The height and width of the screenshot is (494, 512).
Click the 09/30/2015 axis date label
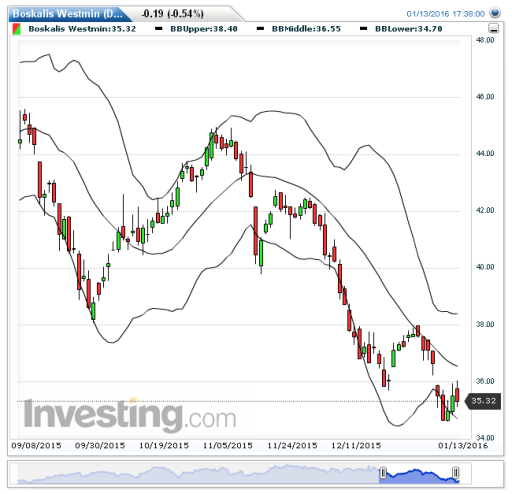pos(100,446)
